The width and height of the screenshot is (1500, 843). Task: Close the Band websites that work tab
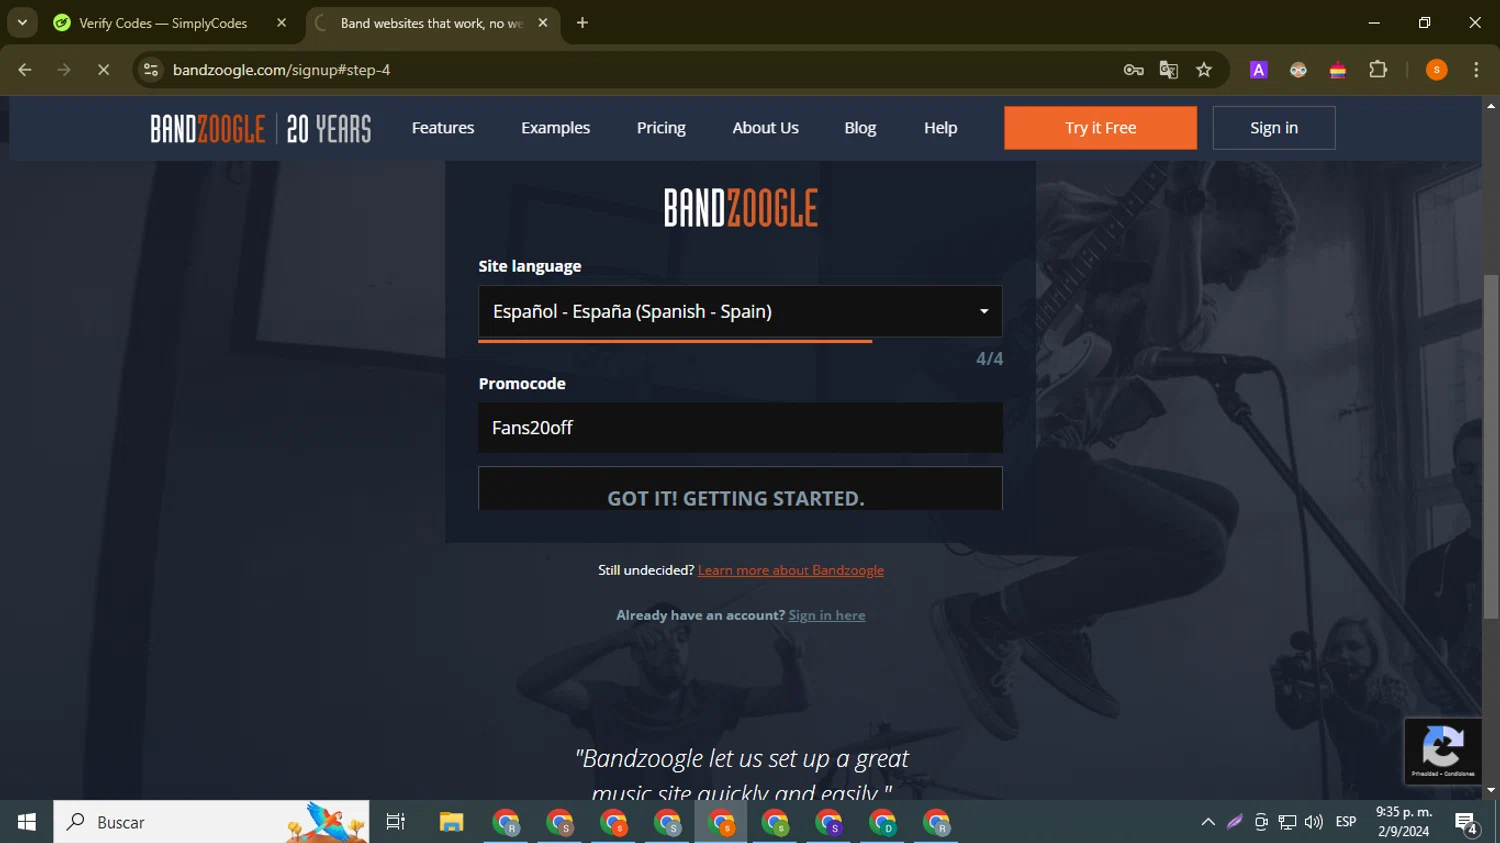pos(543,23)
